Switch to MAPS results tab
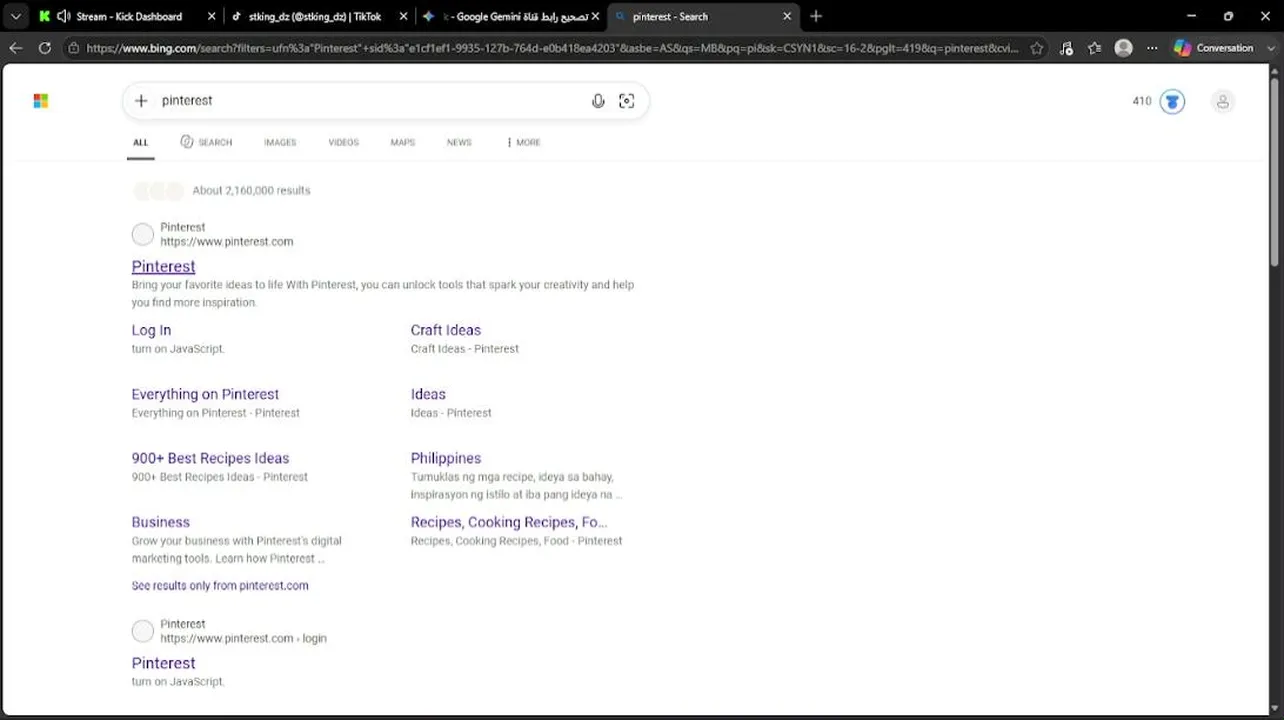The height and width of the screenshot is (720, 1284). point(402,143)
